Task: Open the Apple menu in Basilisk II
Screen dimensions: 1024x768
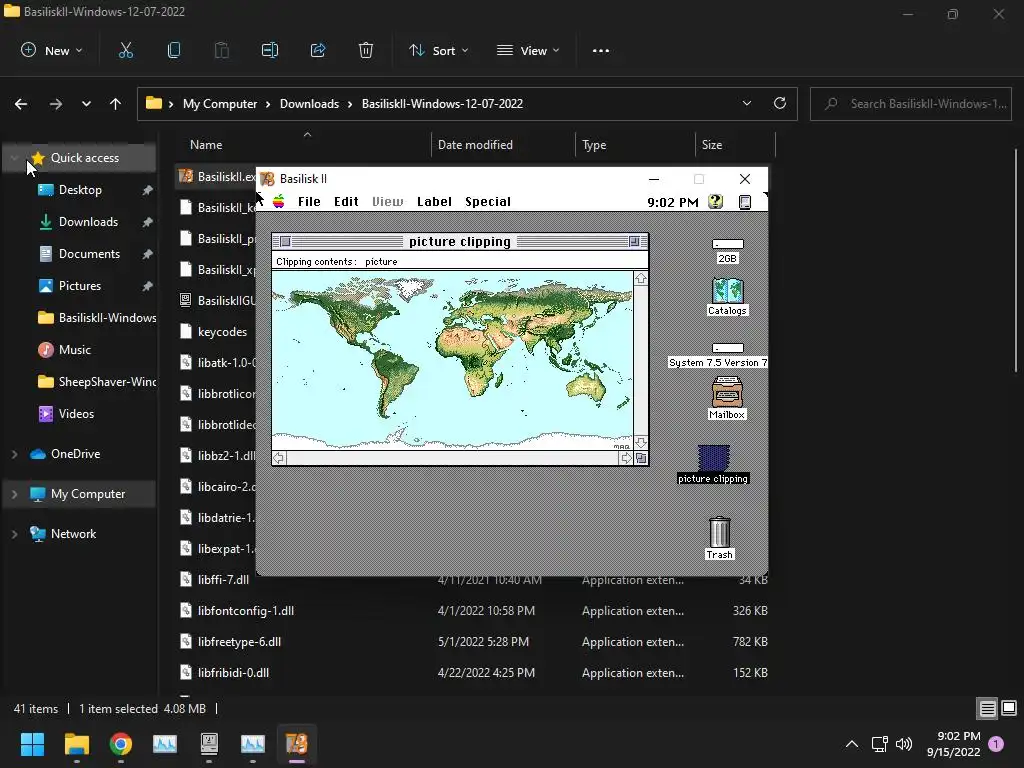Action: 279,201
